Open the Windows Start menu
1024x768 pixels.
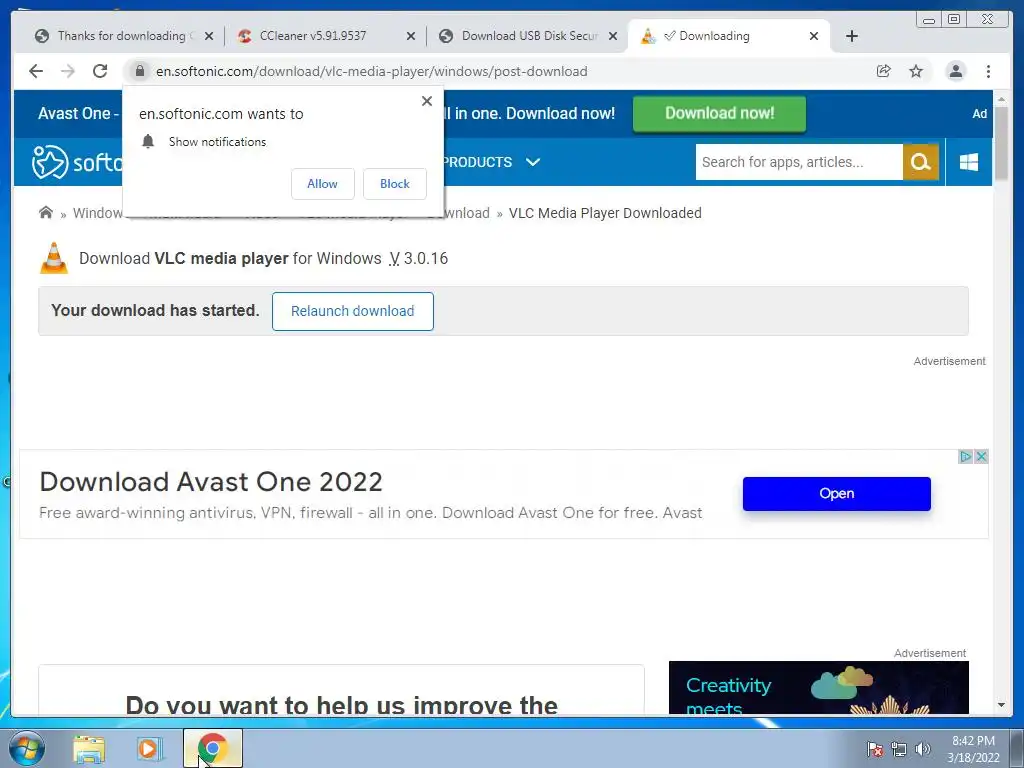pyautogui.click(x=26, y=748)
